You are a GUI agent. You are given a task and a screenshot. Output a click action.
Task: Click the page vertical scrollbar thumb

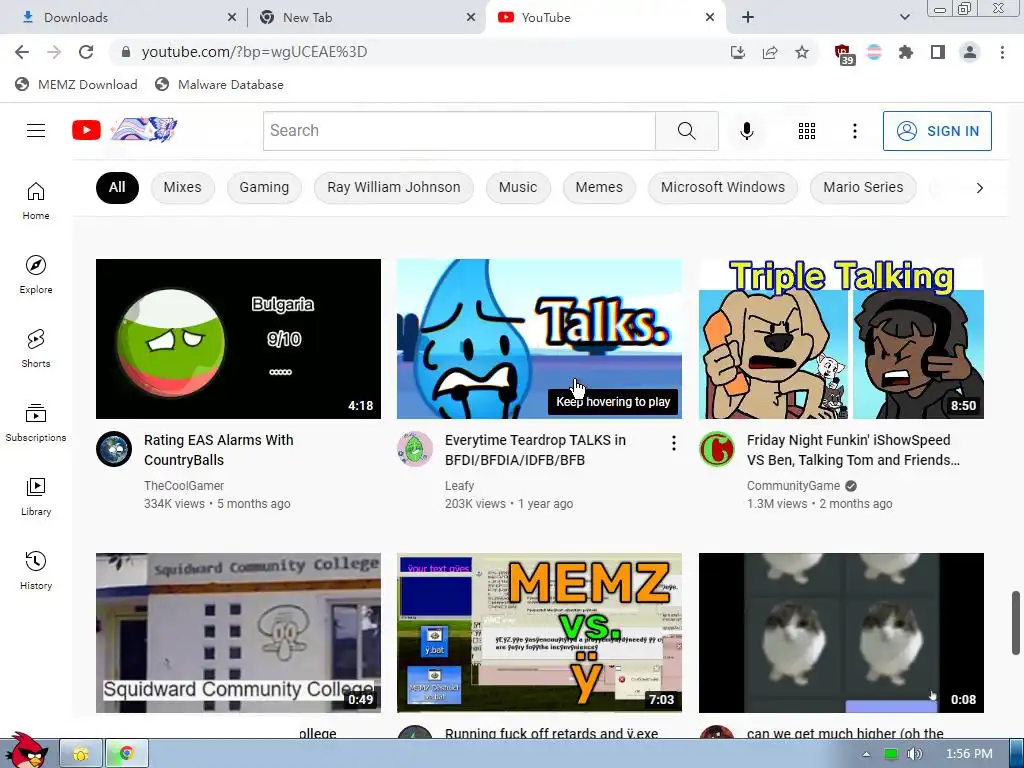[1016, 622]
